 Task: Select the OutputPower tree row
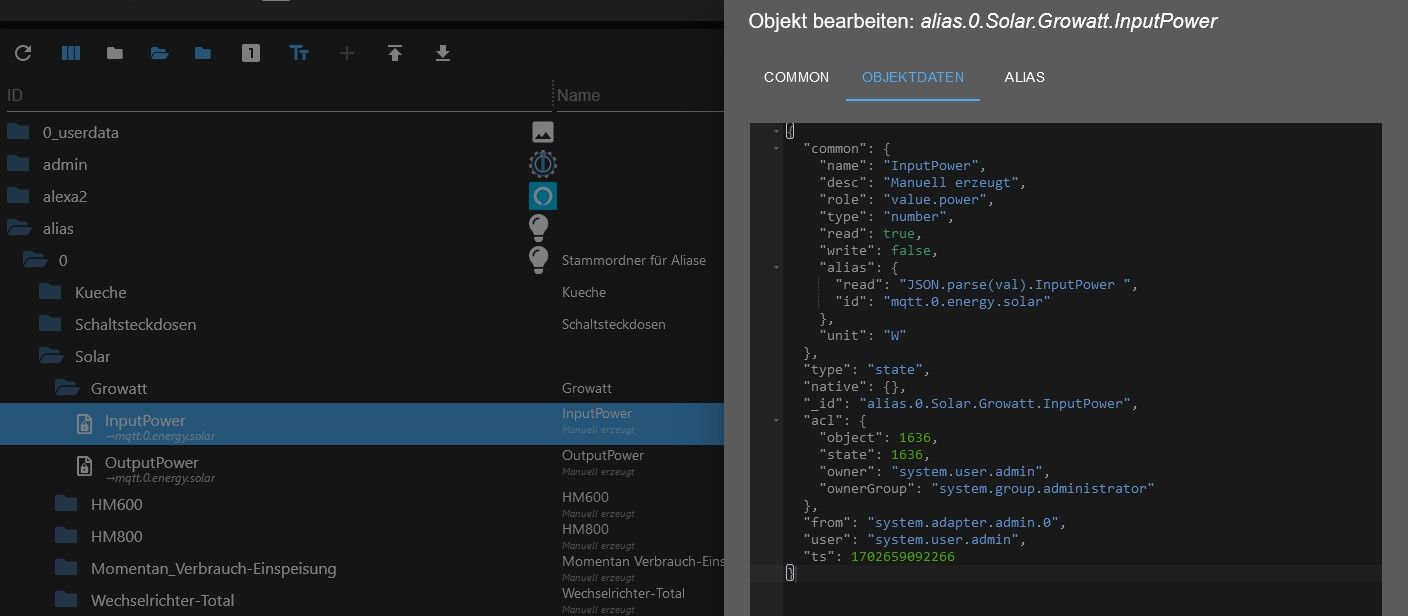pos(362,467)
